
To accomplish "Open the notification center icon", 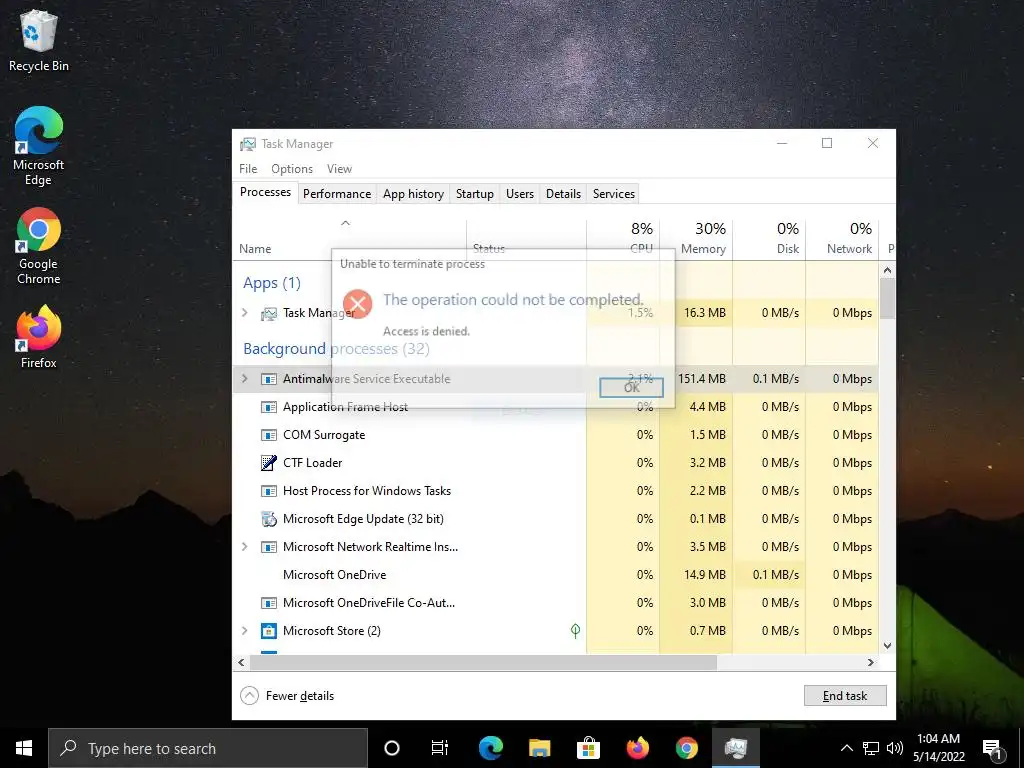I will tap(992, 750).
